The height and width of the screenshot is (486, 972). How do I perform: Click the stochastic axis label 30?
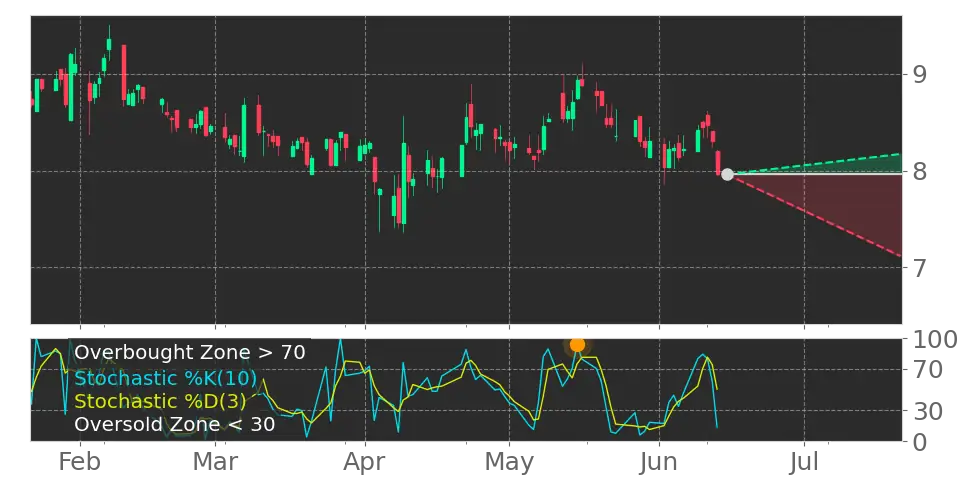[926, 411]
